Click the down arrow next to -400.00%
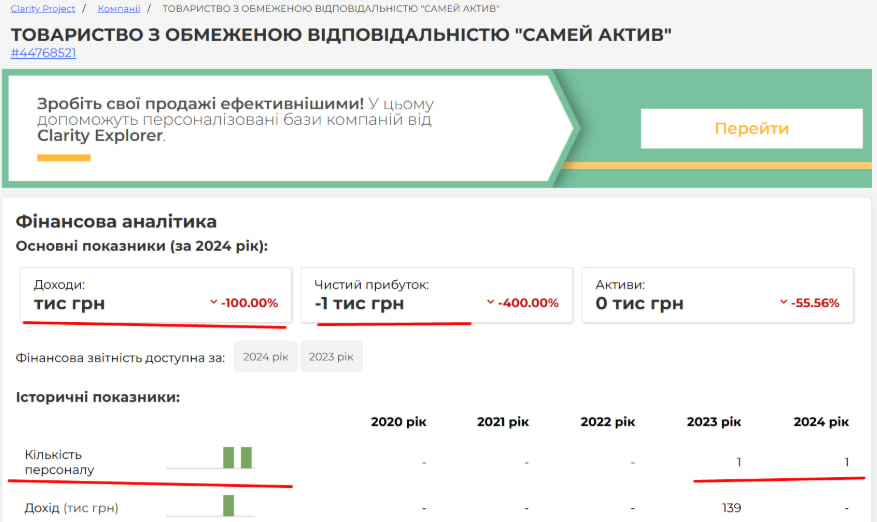877x522 pixels. 490,303
